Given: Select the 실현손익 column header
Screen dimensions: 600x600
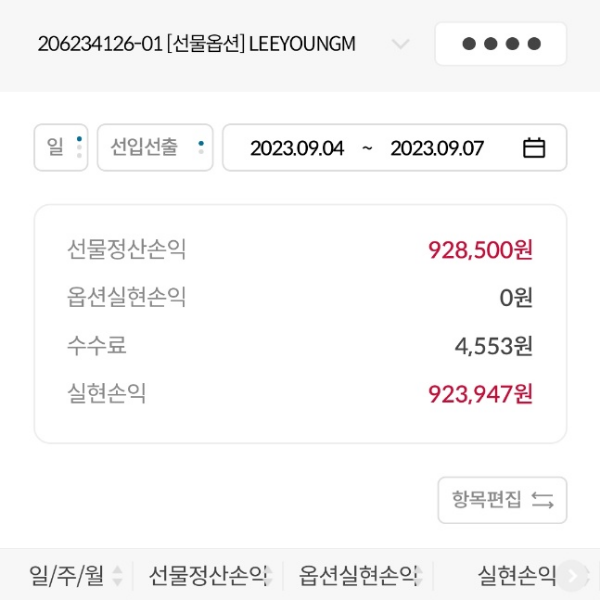Looking at the screenshot, I should (x=516, y=576).
